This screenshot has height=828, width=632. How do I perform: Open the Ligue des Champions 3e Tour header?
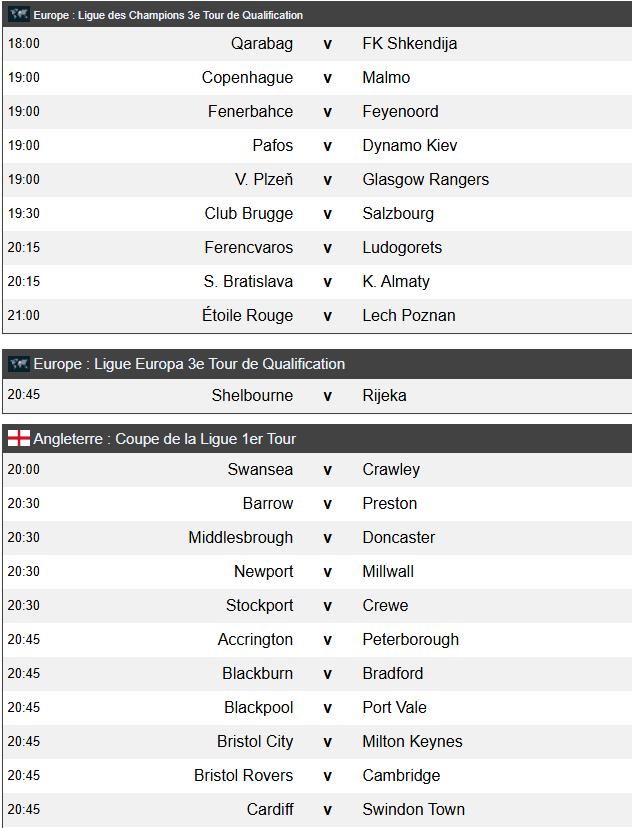(168, 15)
